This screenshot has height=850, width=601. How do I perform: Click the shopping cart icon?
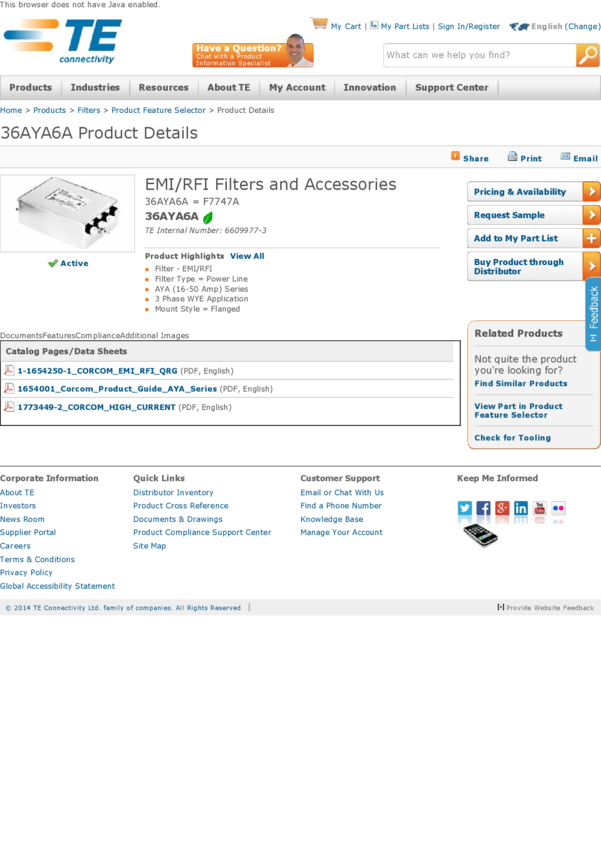click(319, 24)
